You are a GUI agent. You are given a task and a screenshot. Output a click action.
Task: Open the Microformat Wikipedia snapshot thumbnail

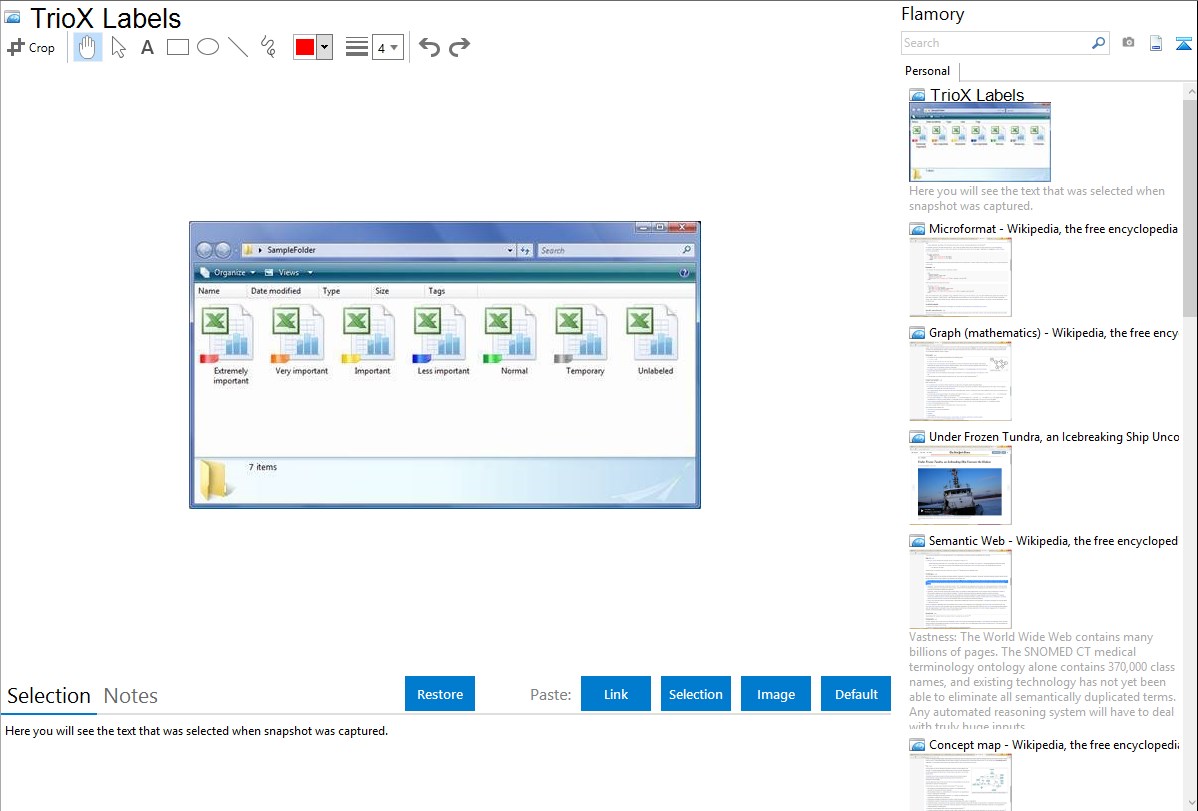[960, 277]
